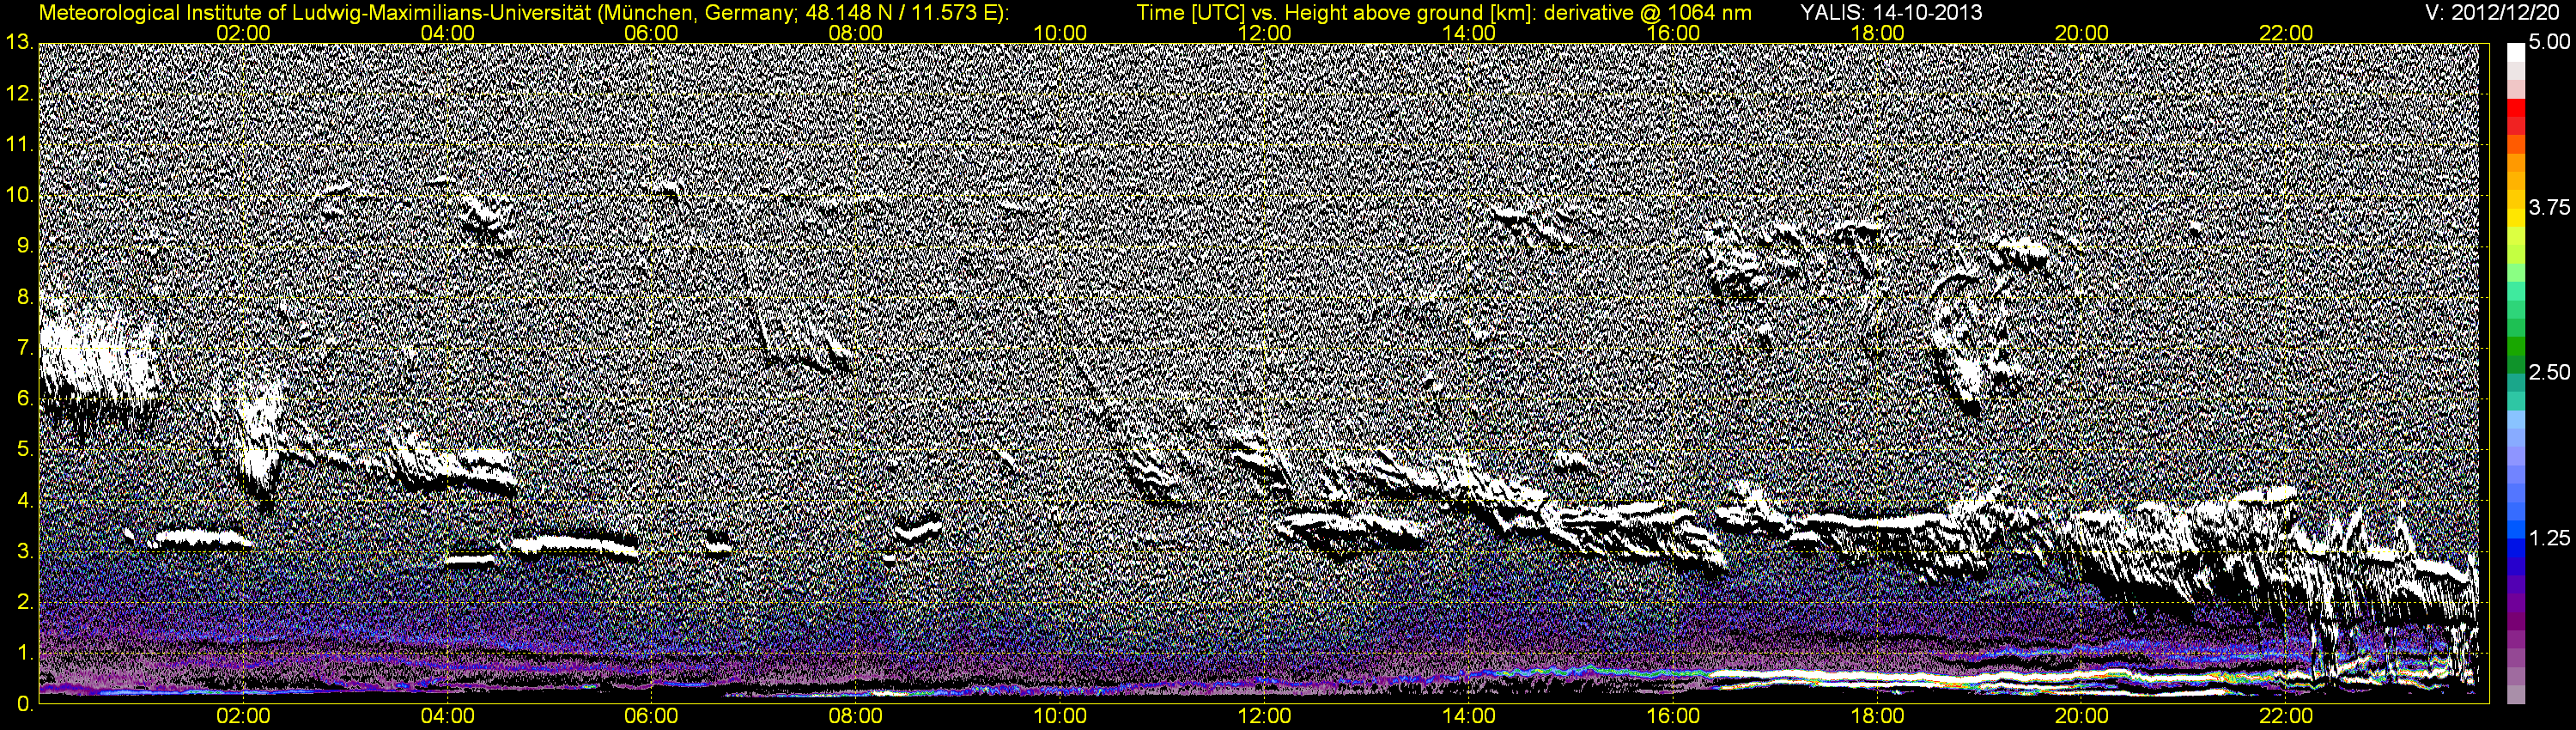Click 16:00 on the lower time axis
The width and height of the screenshot is (2576, 730).
[1673, 716]
